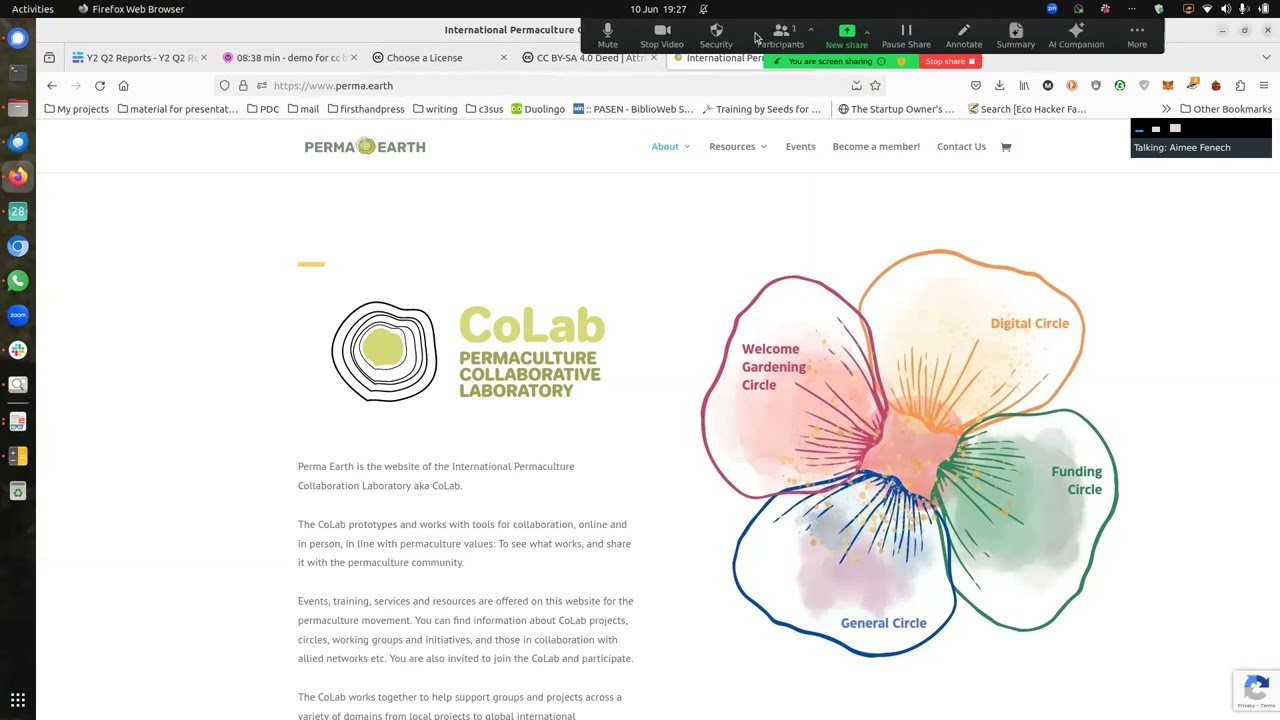Go back to previous page
This screenshot has height=720, width=1280.
[x=52, y=86]
